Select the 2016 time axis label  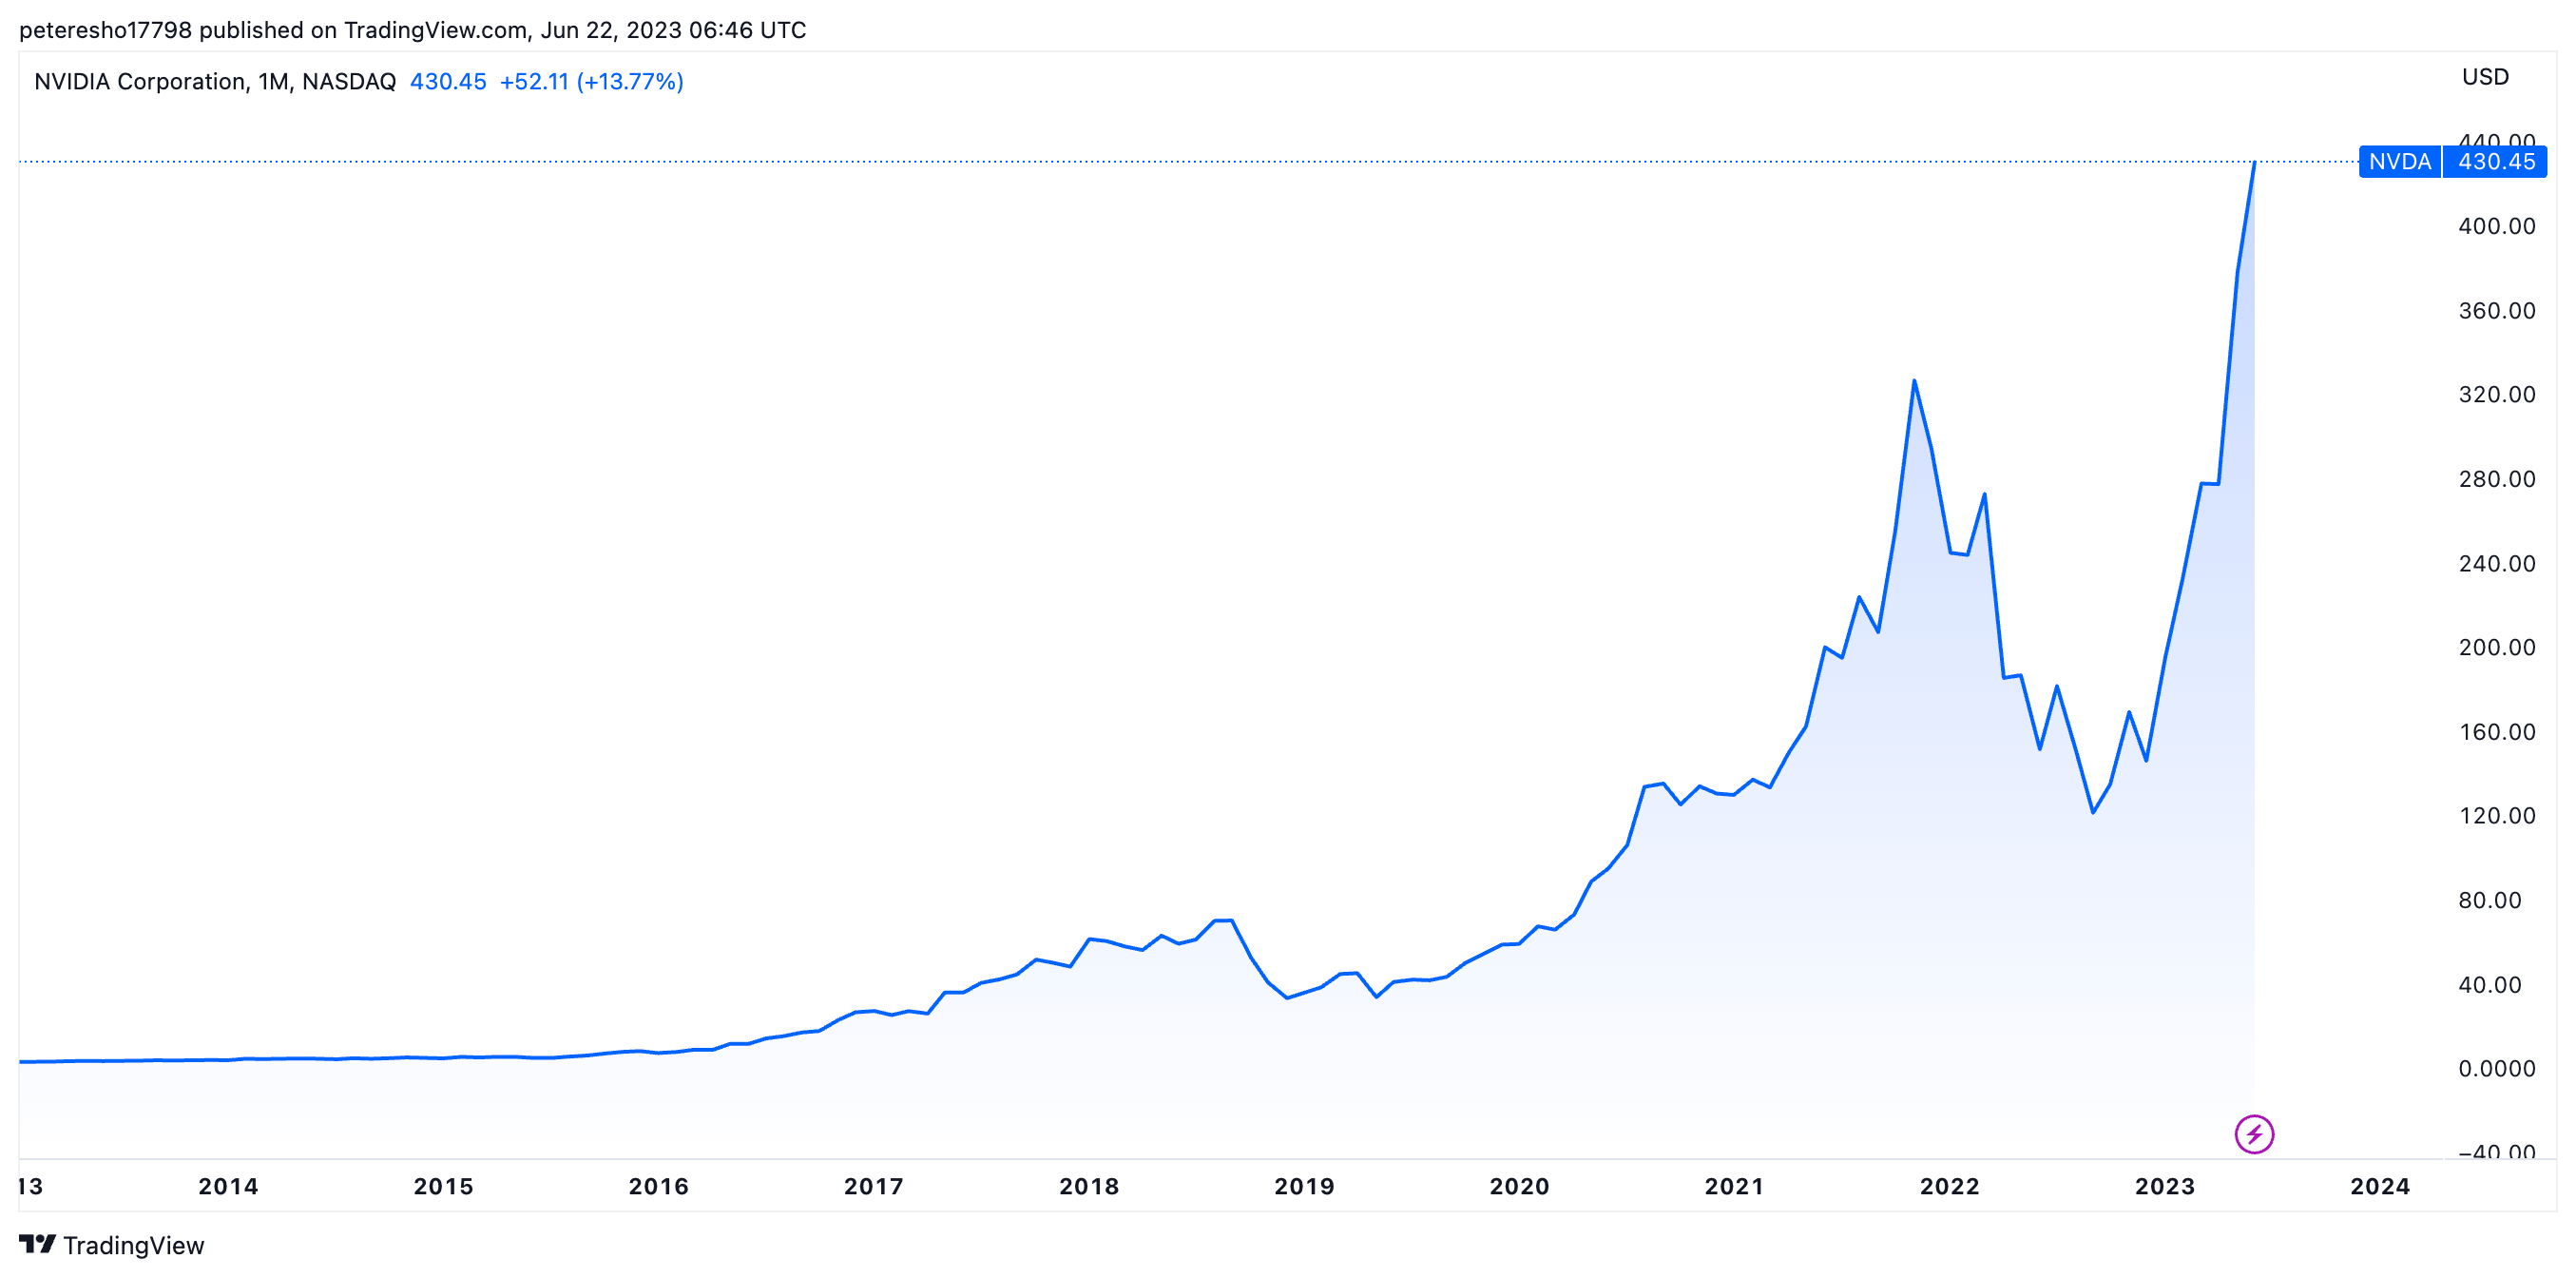pyautogui.click(x=658, y=1186)
